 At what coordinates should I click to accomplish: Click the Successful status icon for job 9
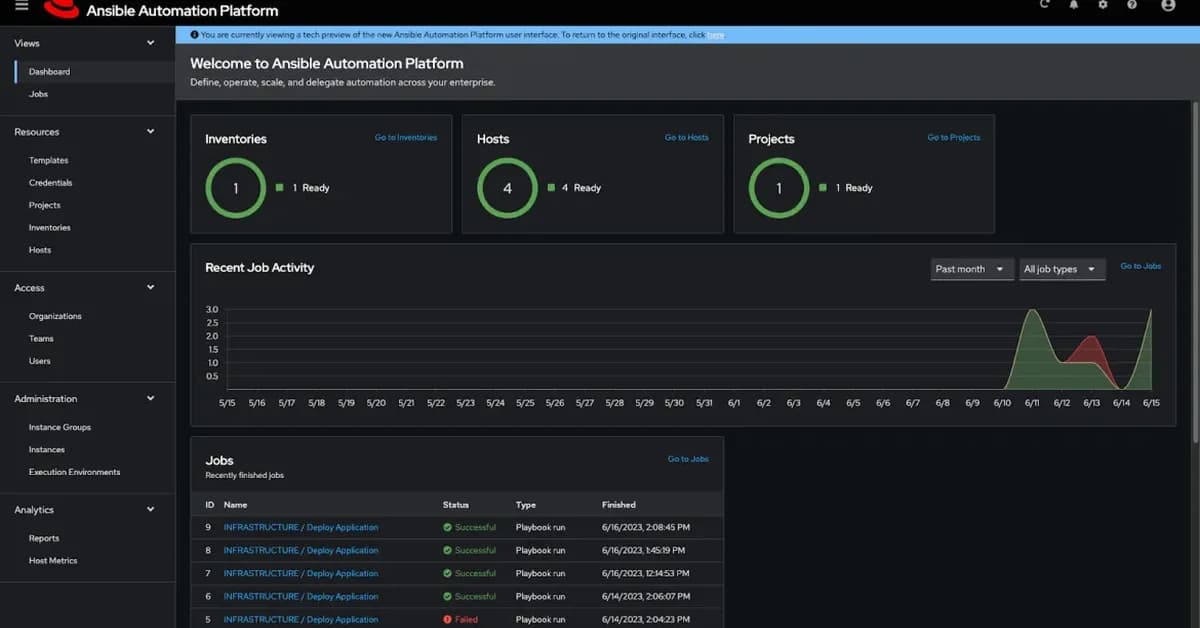click(448, 527)
